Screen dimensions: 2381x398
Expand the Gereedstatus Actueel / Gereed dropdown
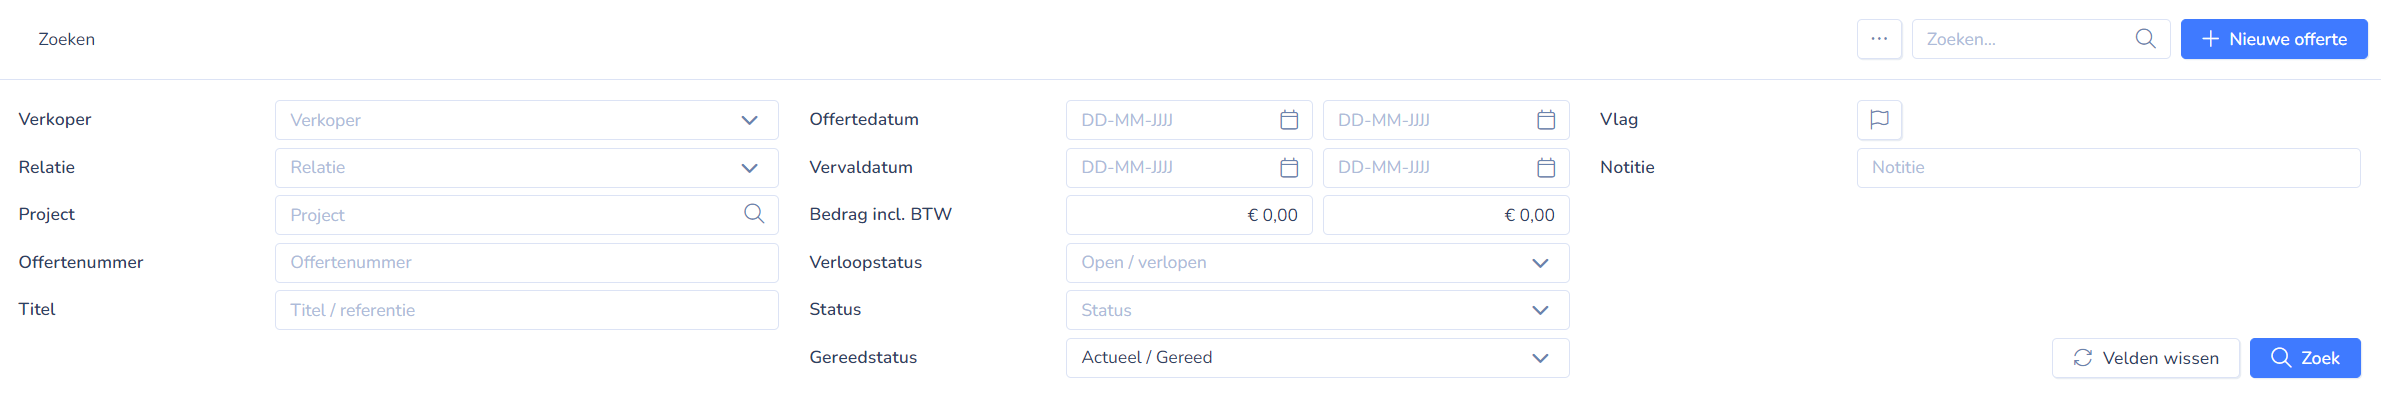click(x=1317, y=358)
